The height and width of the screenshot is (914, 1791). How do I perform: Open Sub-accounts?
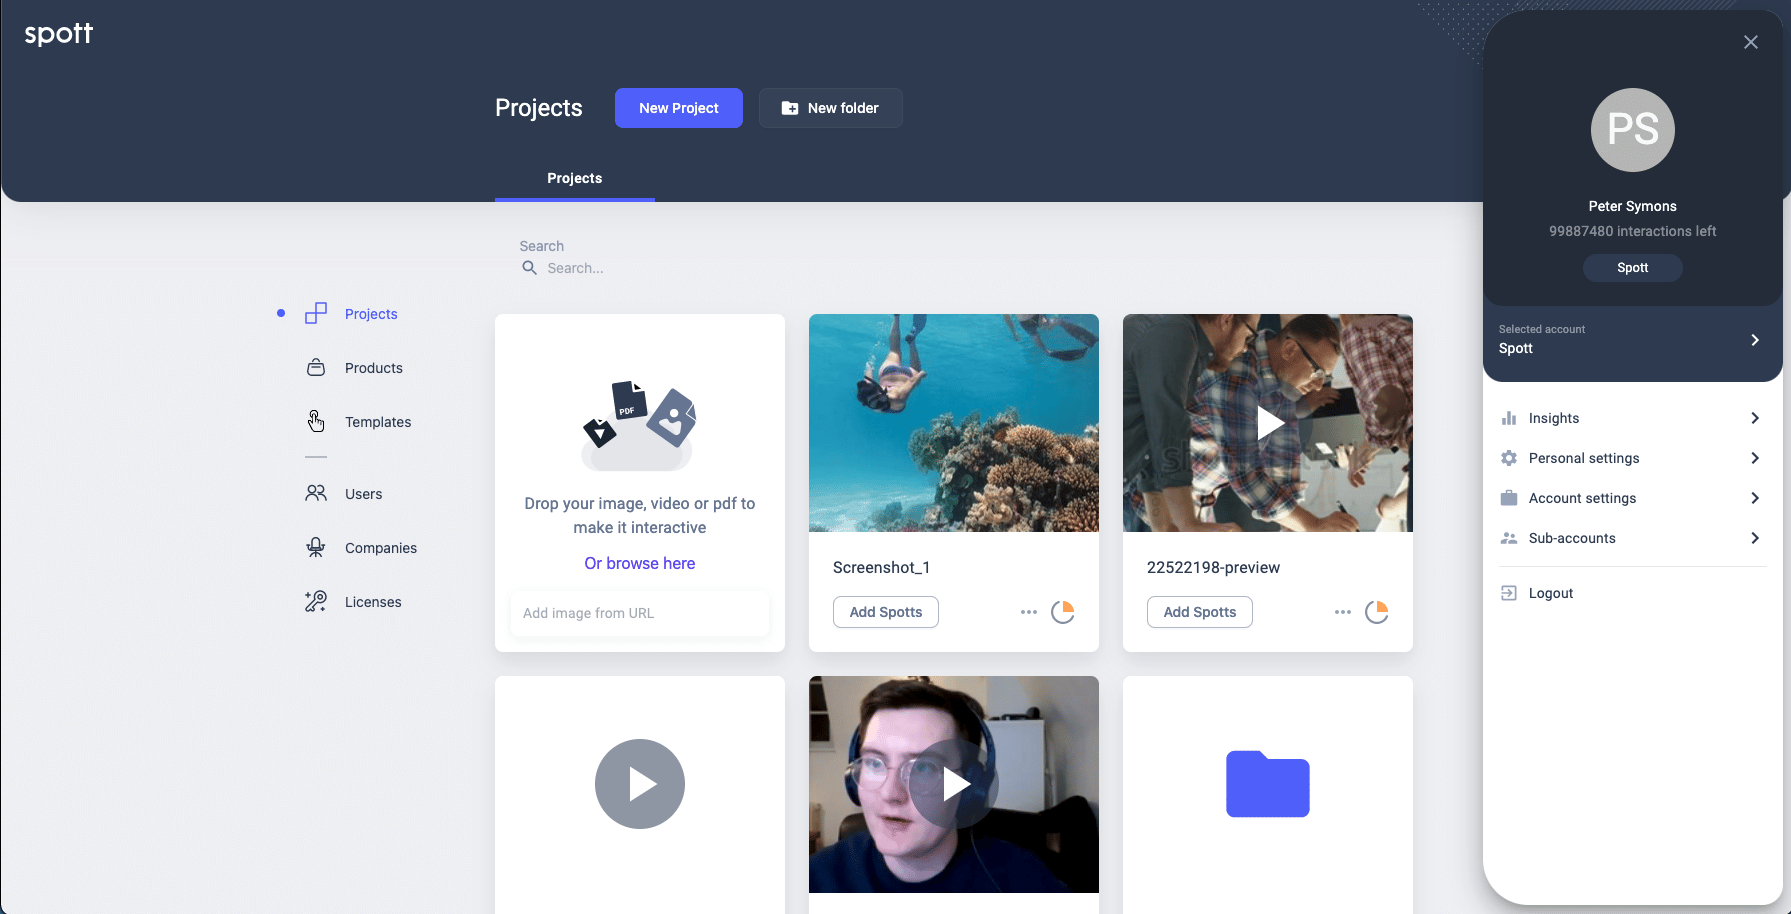[x=1572, y=538]
